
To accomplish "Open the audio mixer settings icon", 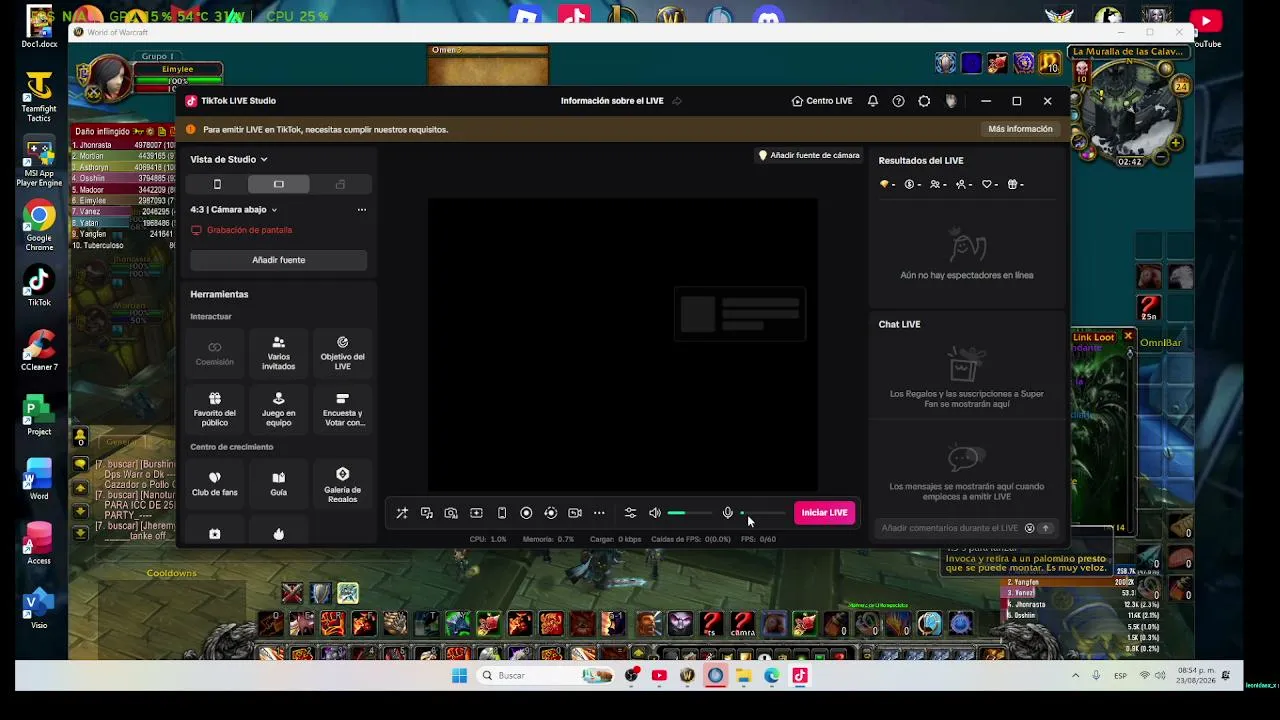I will point(630,513).
